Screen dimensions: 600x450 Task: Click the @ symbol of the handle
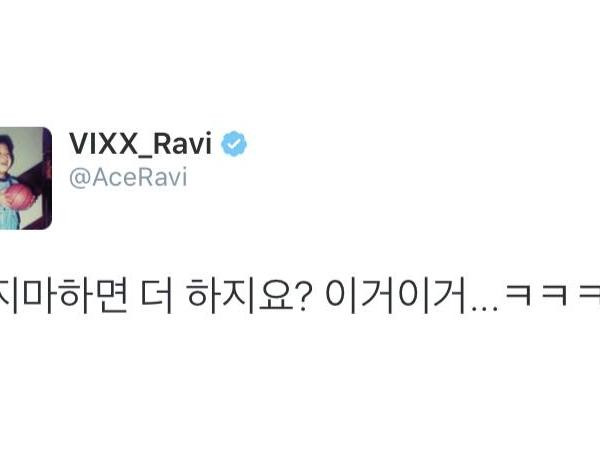pyautogui.click(x=80, y=178)
